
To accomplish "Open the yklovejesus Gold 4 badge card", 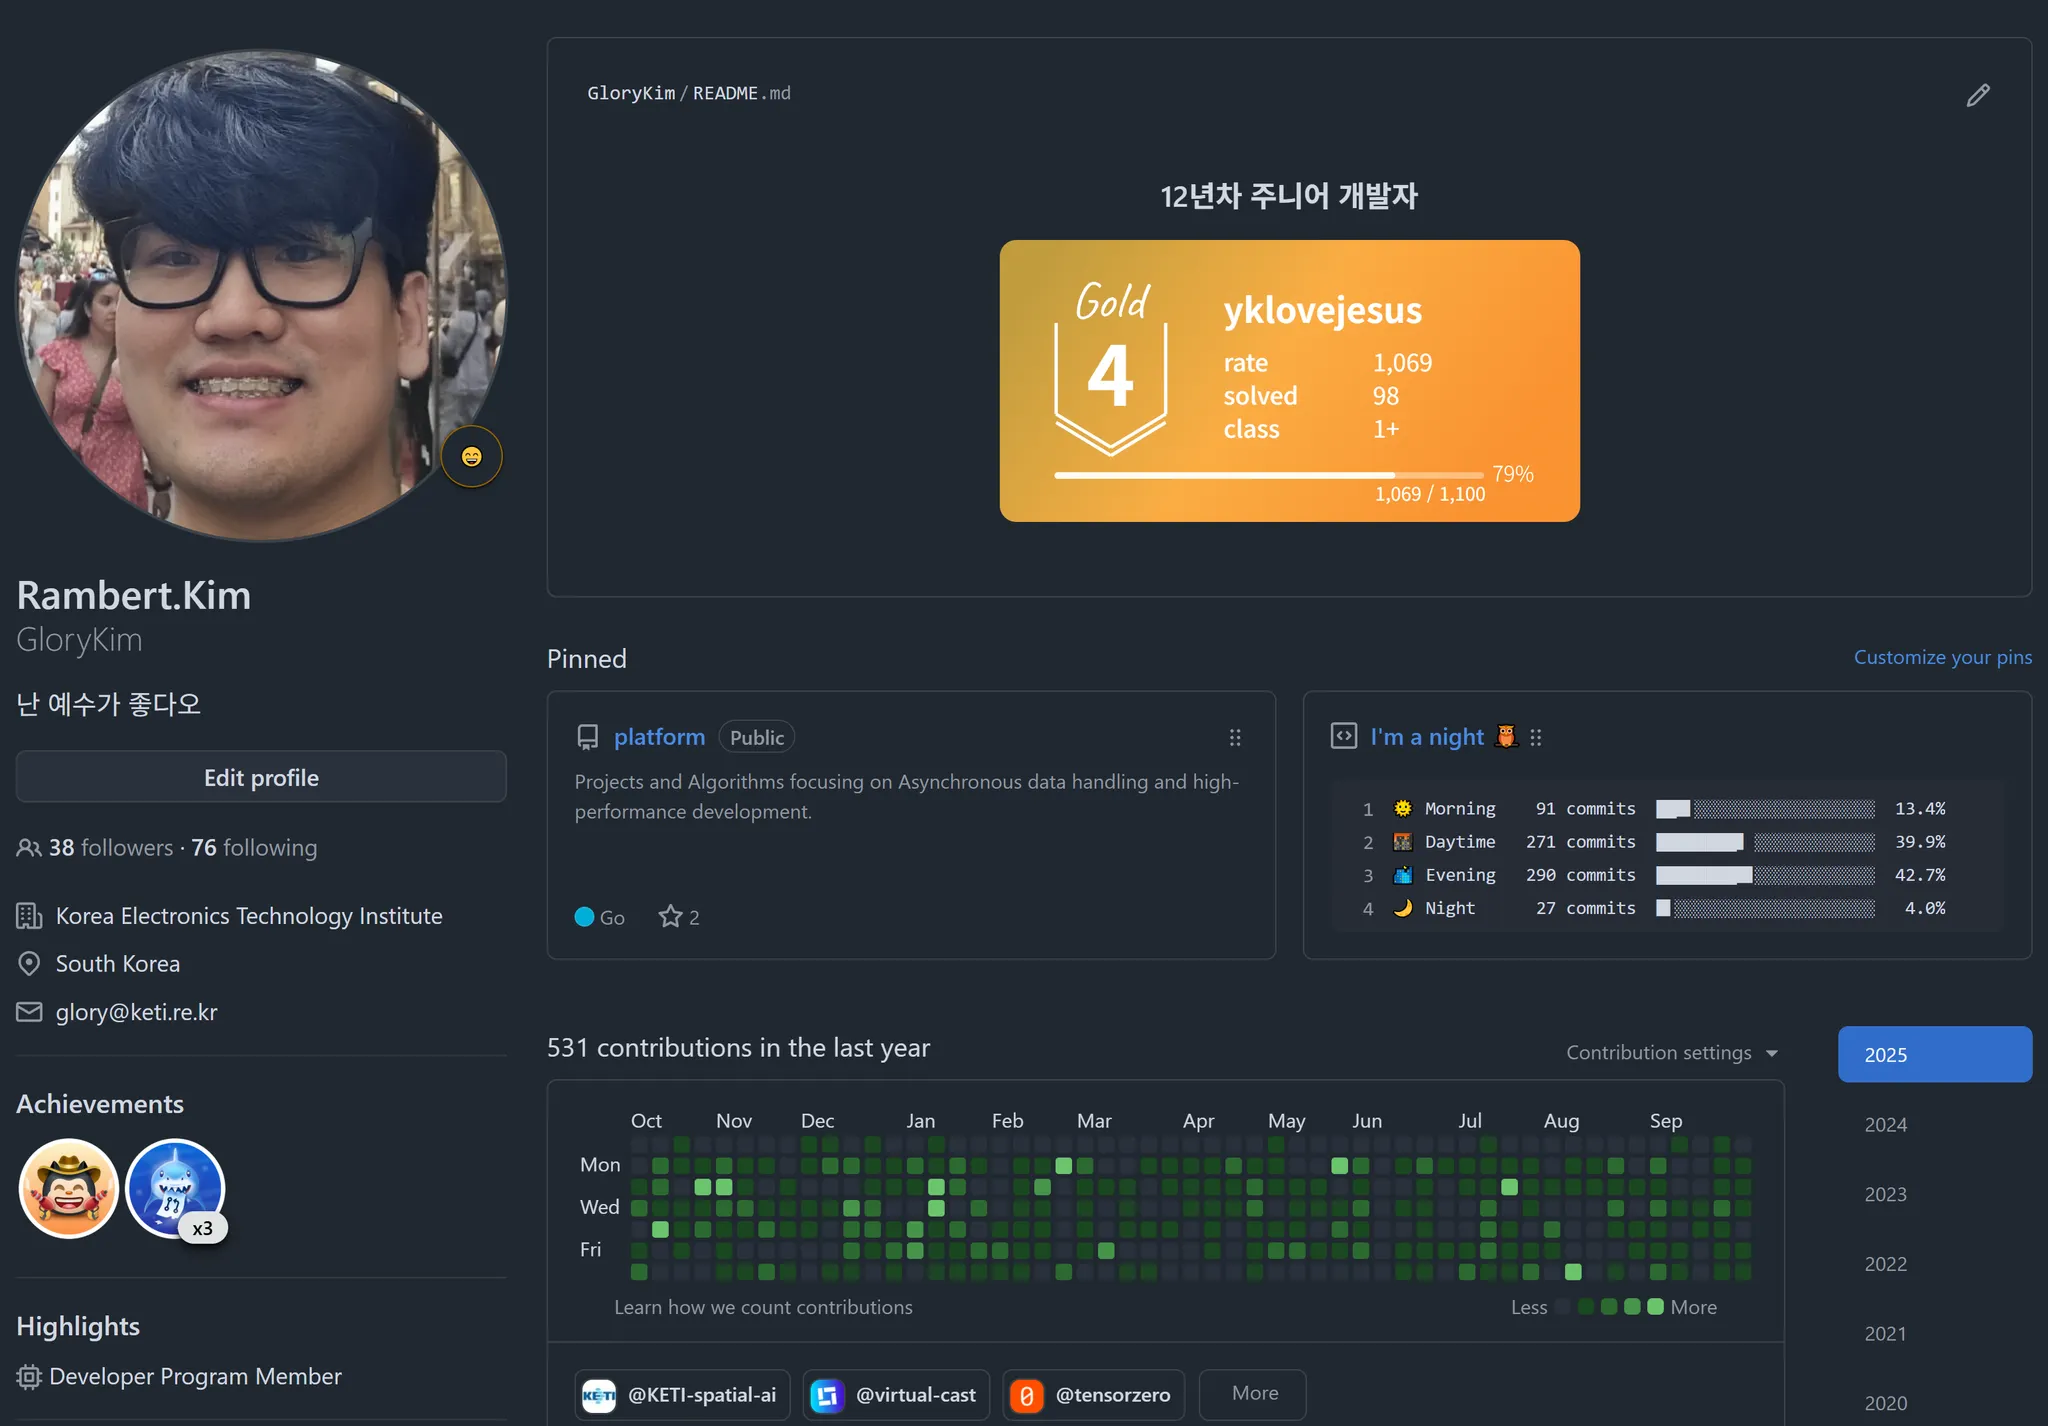I will 1289,380.
